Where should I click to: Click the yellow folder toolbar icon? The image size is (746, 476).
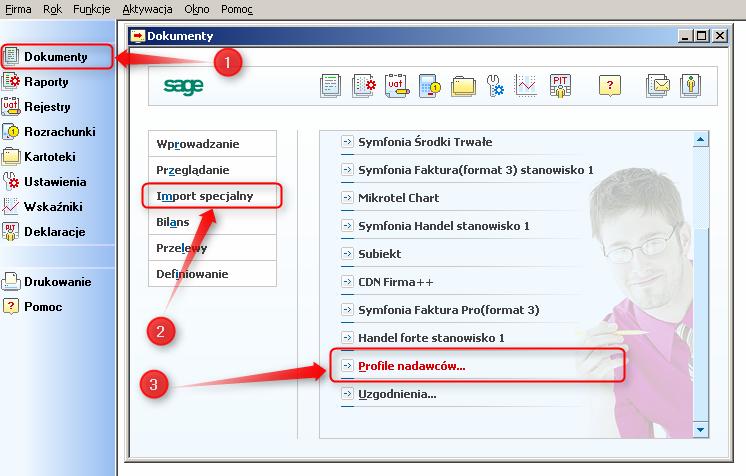463,87
